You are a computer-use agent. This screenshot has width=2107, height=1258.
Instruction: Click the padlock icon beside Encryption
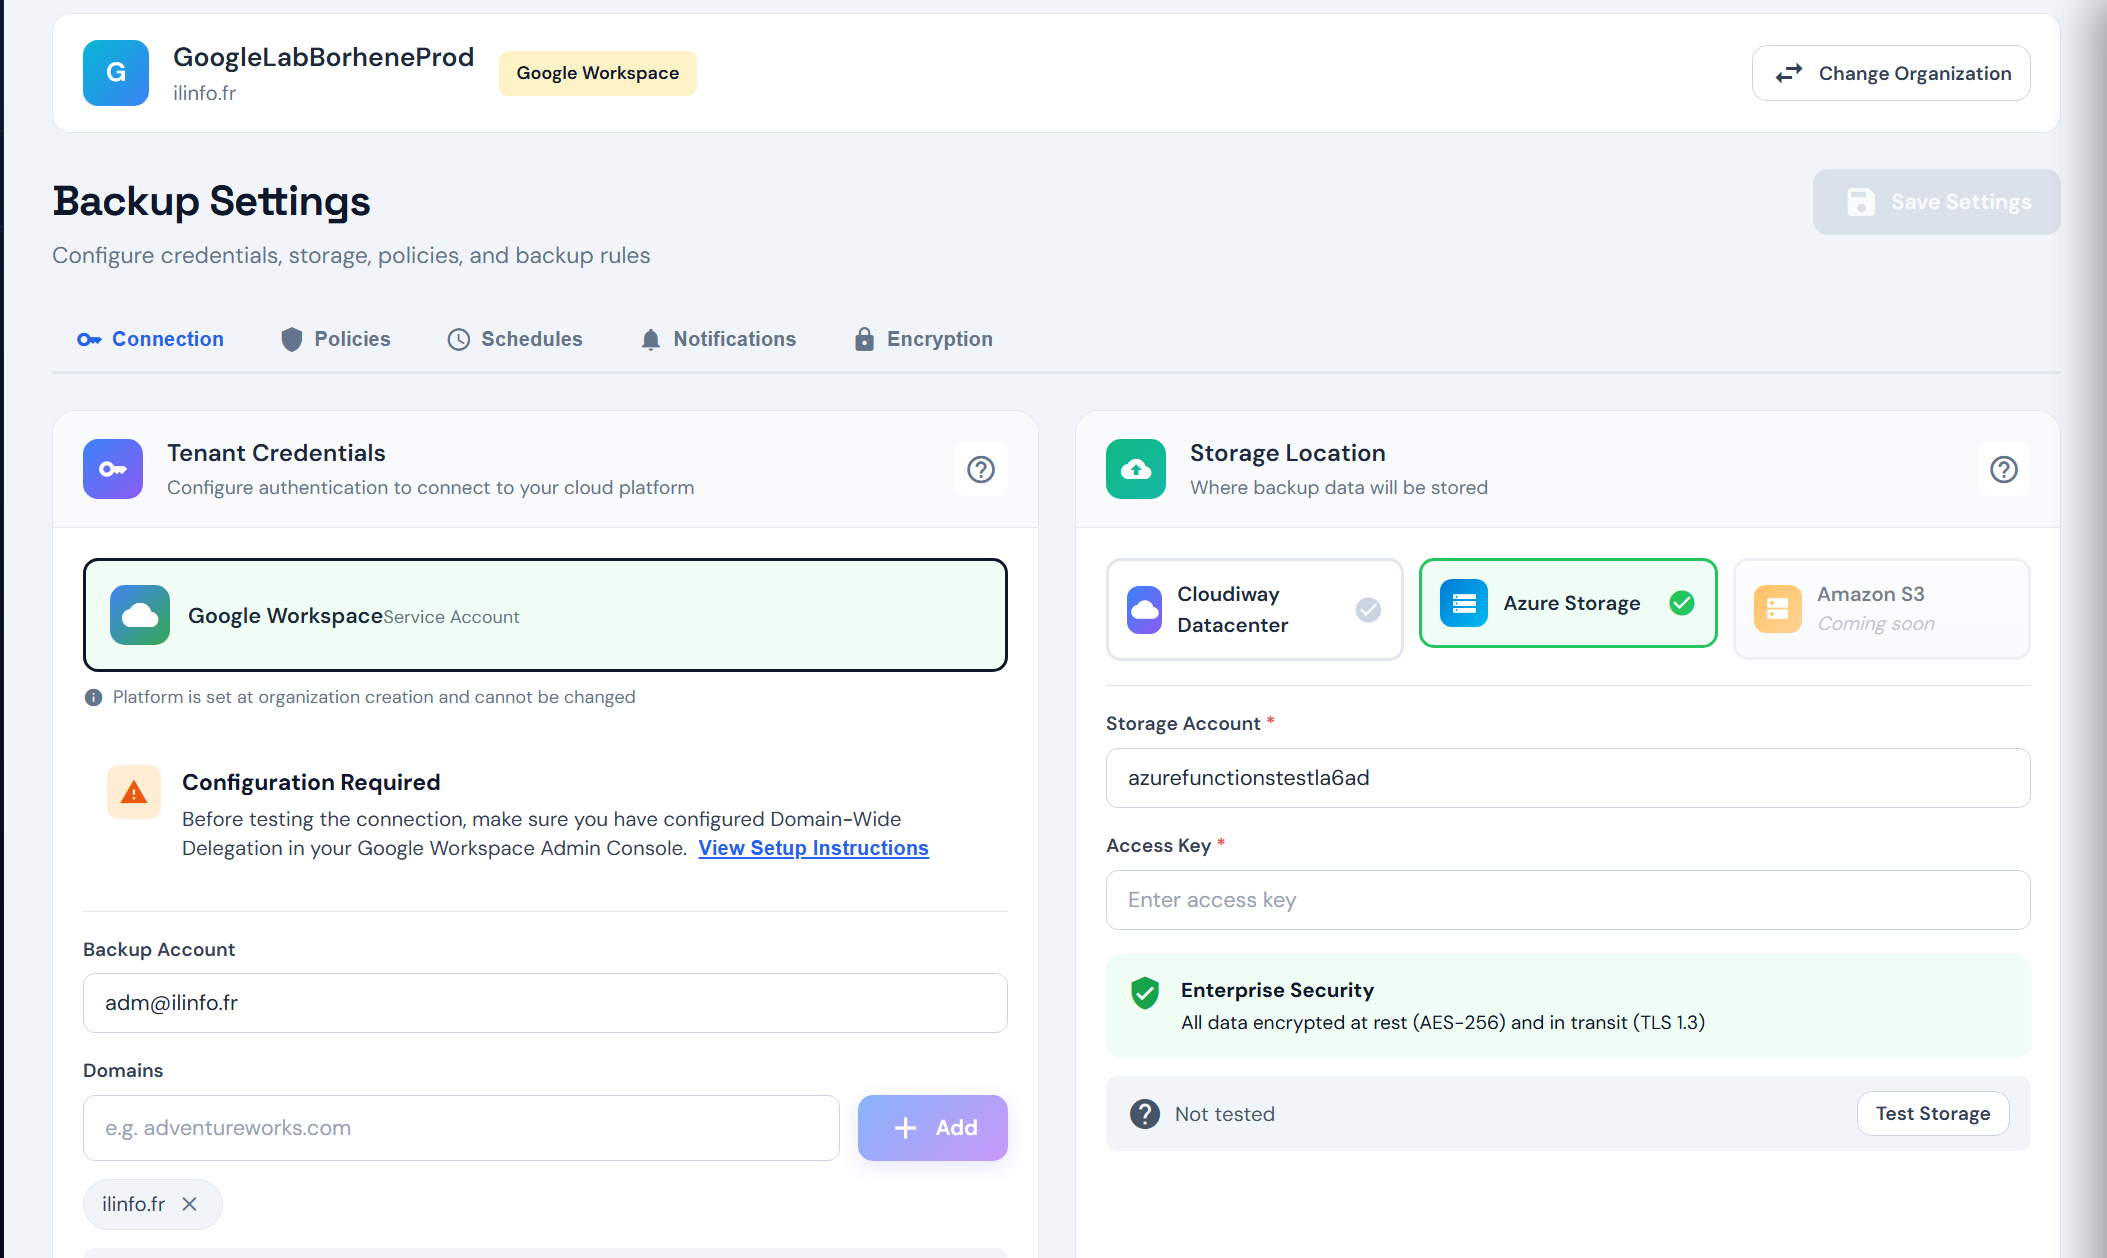[864, 339]
